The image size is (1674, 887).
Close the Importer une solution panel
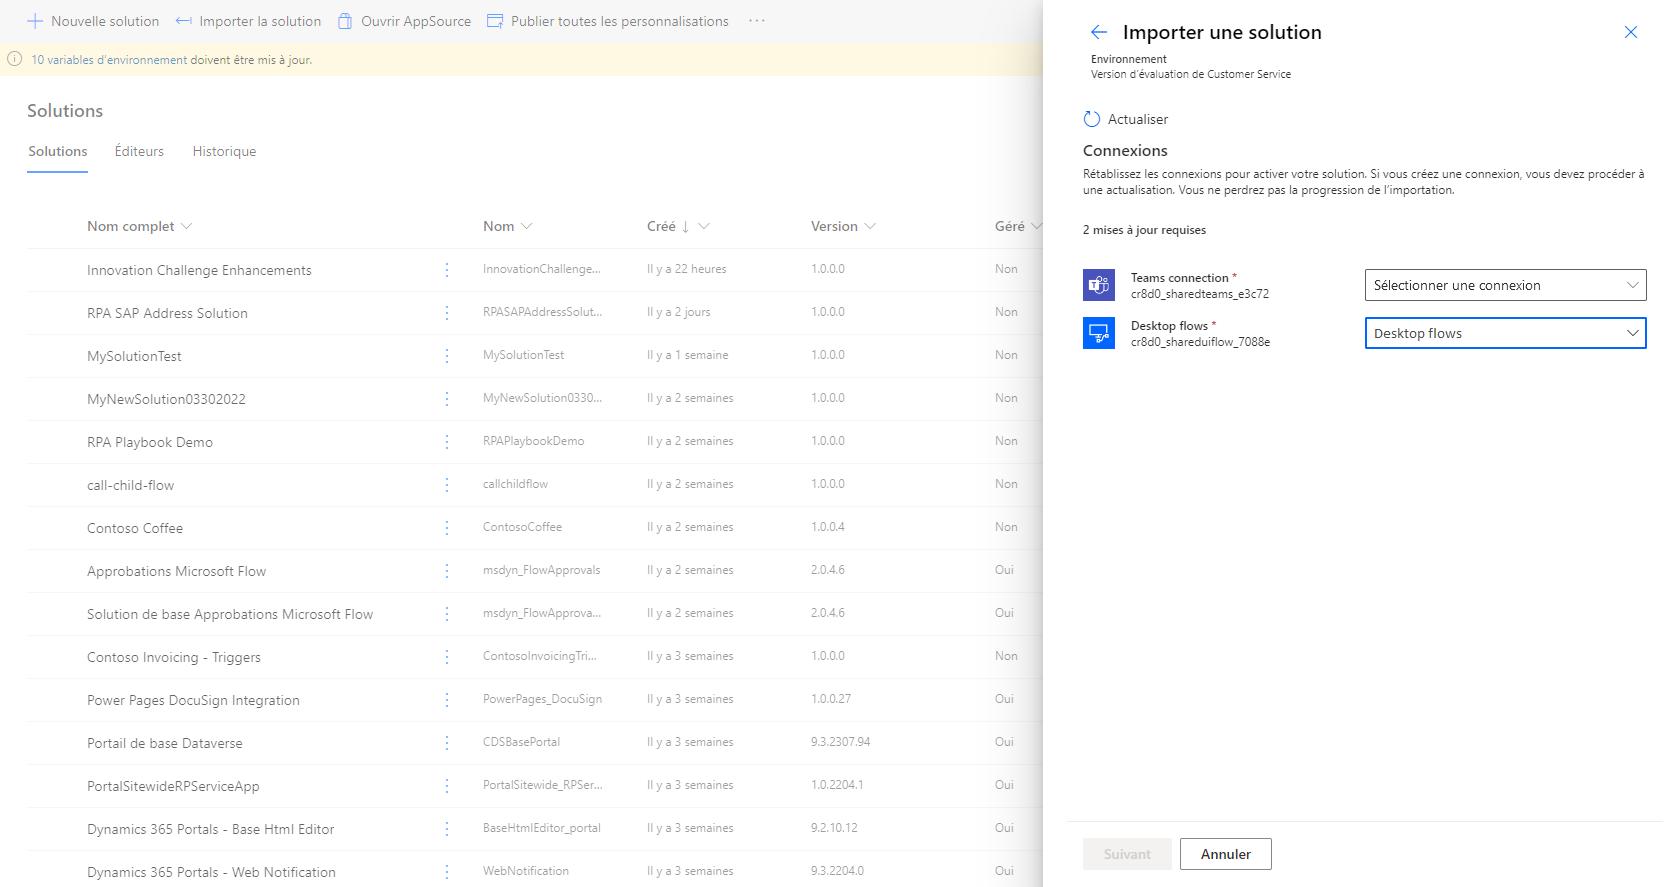[x=1631, y=32]
